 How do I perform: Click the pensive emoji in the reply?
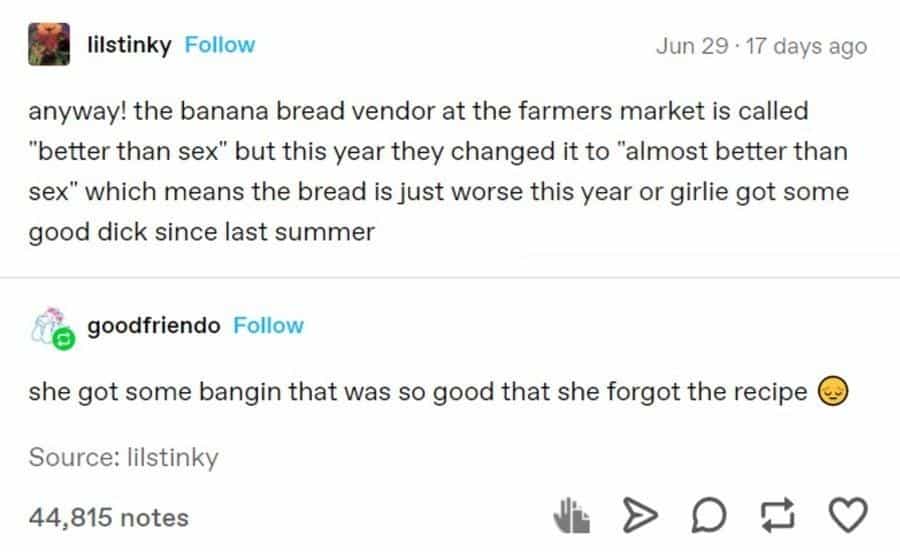(x=833, y=391)
